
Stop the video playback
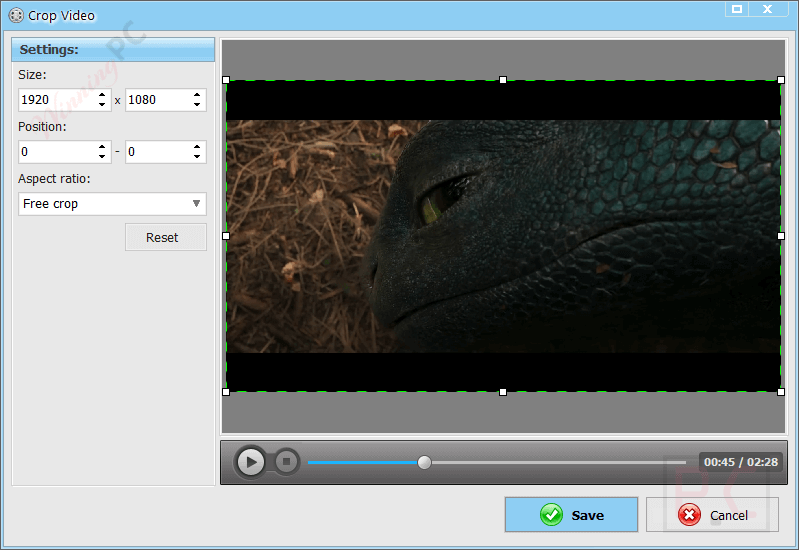[286, 462]
